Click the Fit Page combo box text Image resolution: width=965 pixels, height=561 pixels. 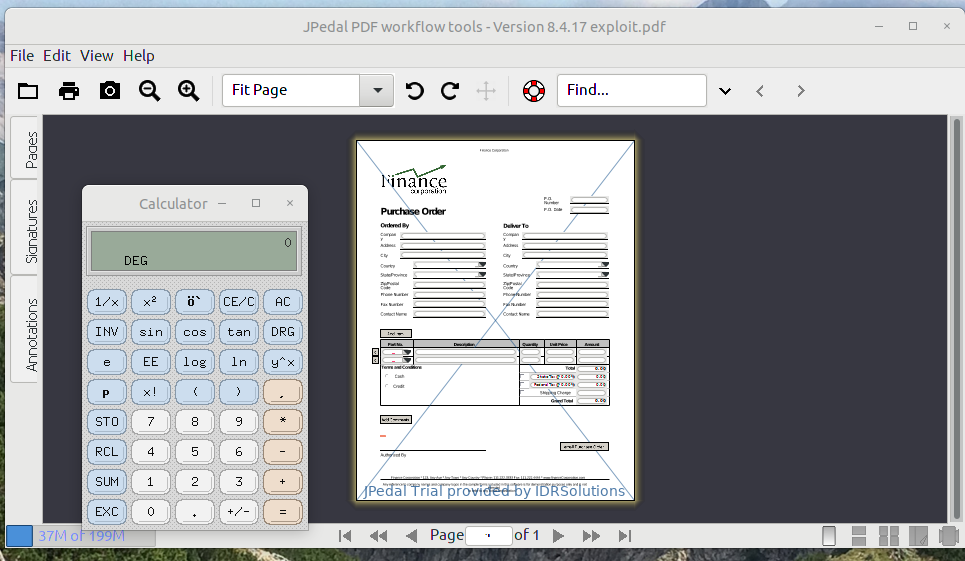coord(290,90)
